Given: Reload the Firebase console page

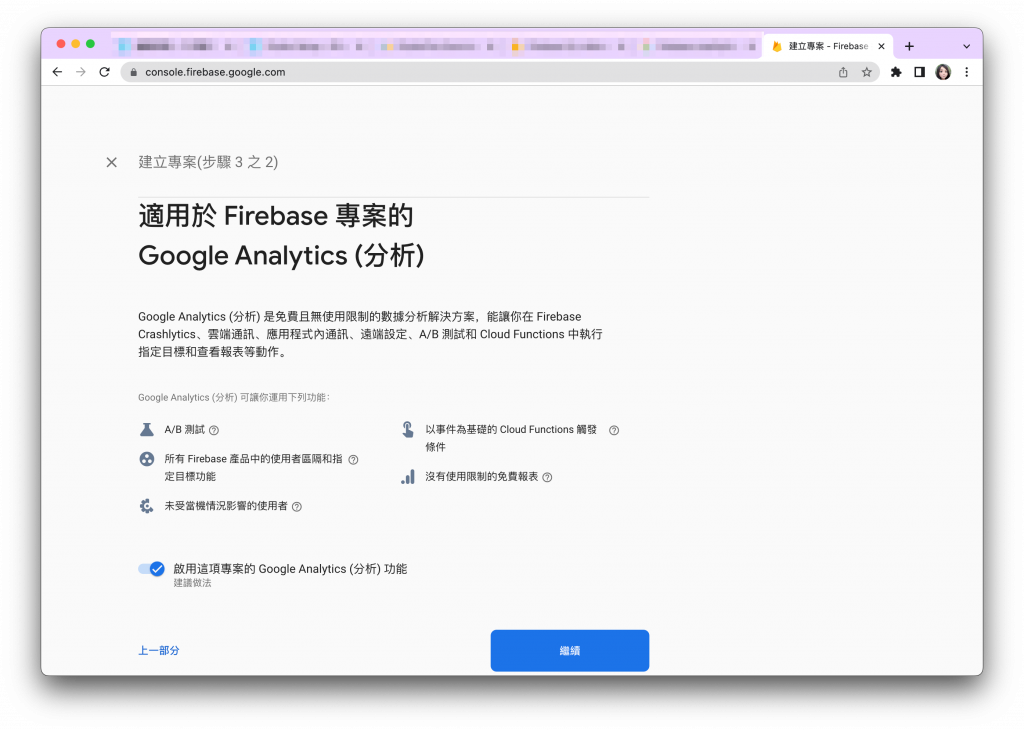Looking at the screenshot, I should pyautogui.click(x=104, y=72).
